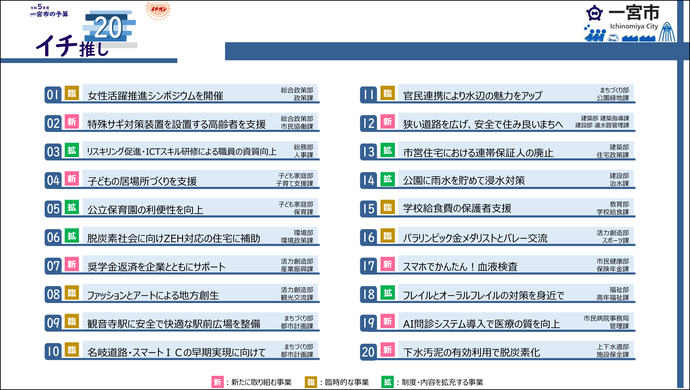Click the number 10 badge
The image size is (690, 390).
tap(53, 351)
